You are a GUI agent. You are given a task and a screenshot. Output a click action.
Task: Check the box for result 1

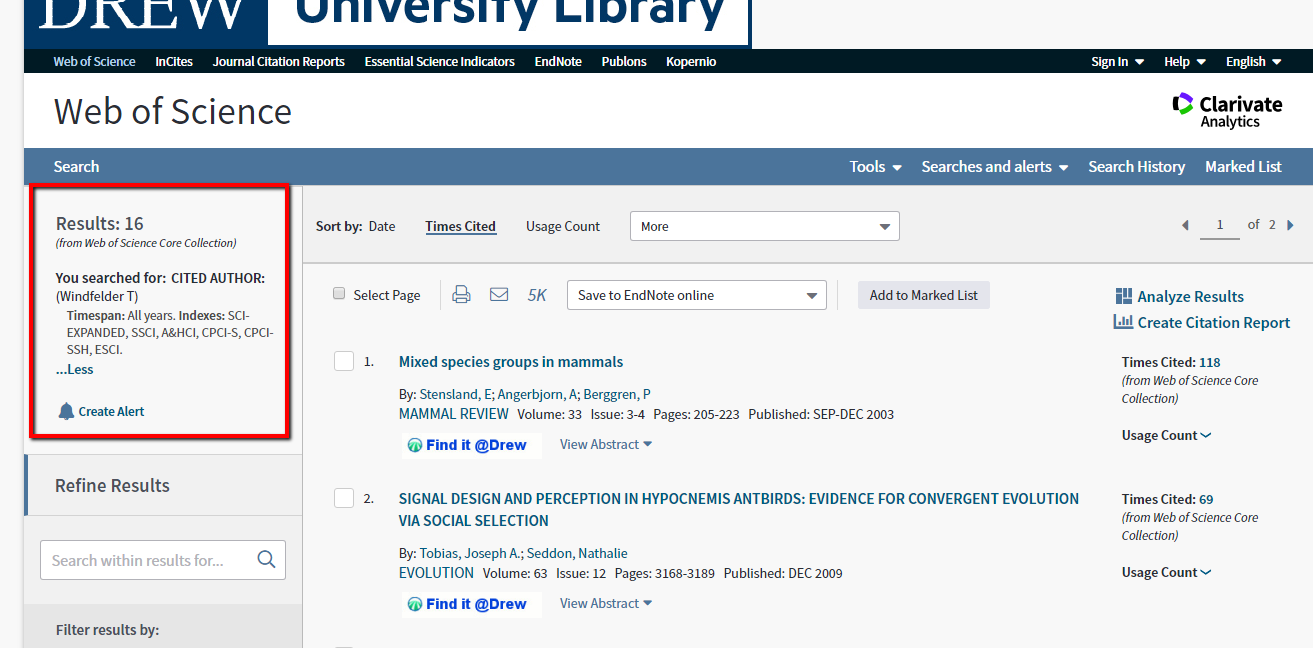(344, 361)
